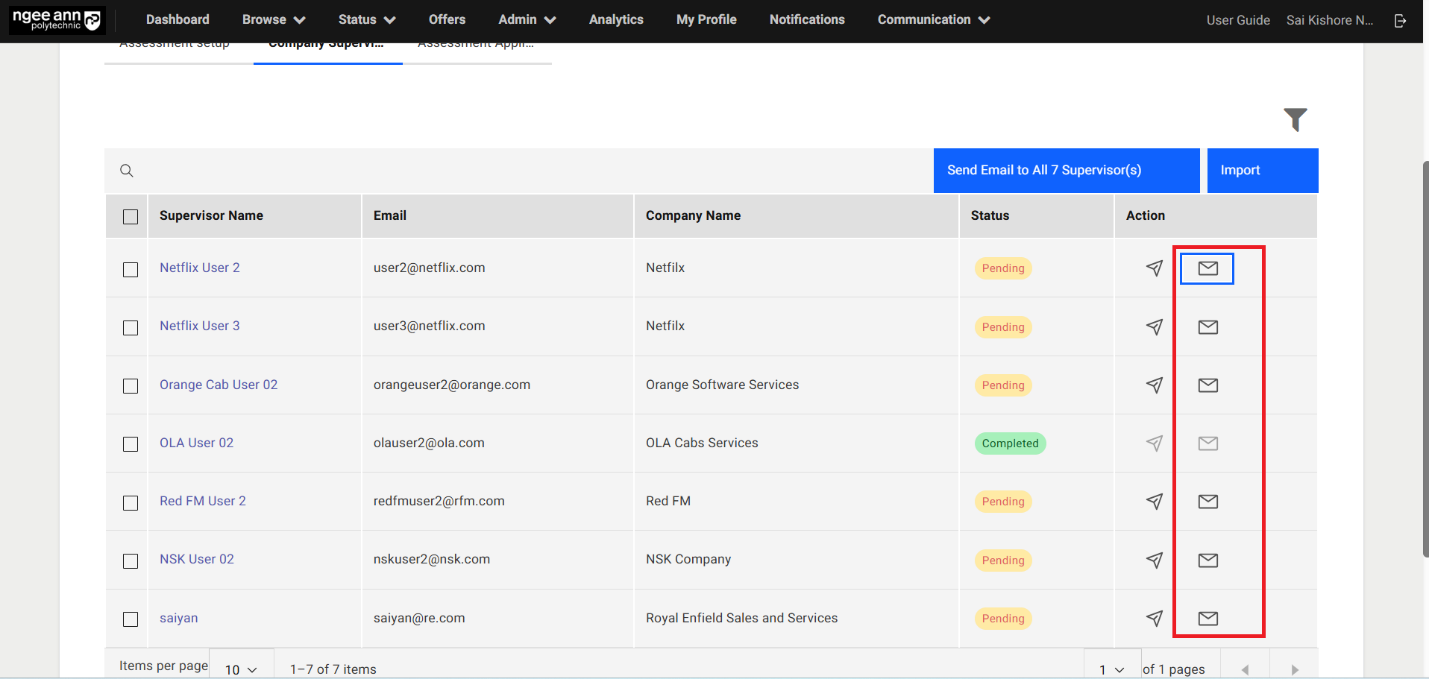
Task: Click the filter funnel icon
Action: tap(1295, 120)
